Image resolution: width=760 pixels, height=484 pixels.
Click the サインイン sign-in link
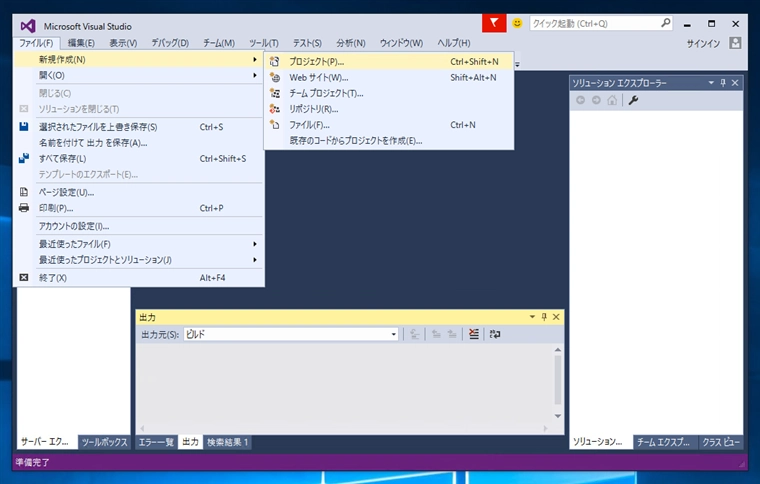(x=703, y=44)
